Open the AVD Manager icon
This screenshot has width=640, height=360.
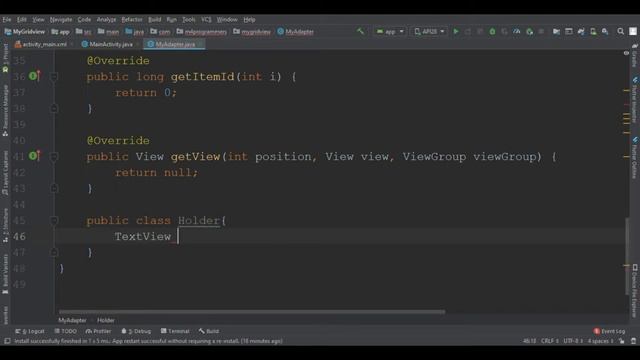[593, 31]
